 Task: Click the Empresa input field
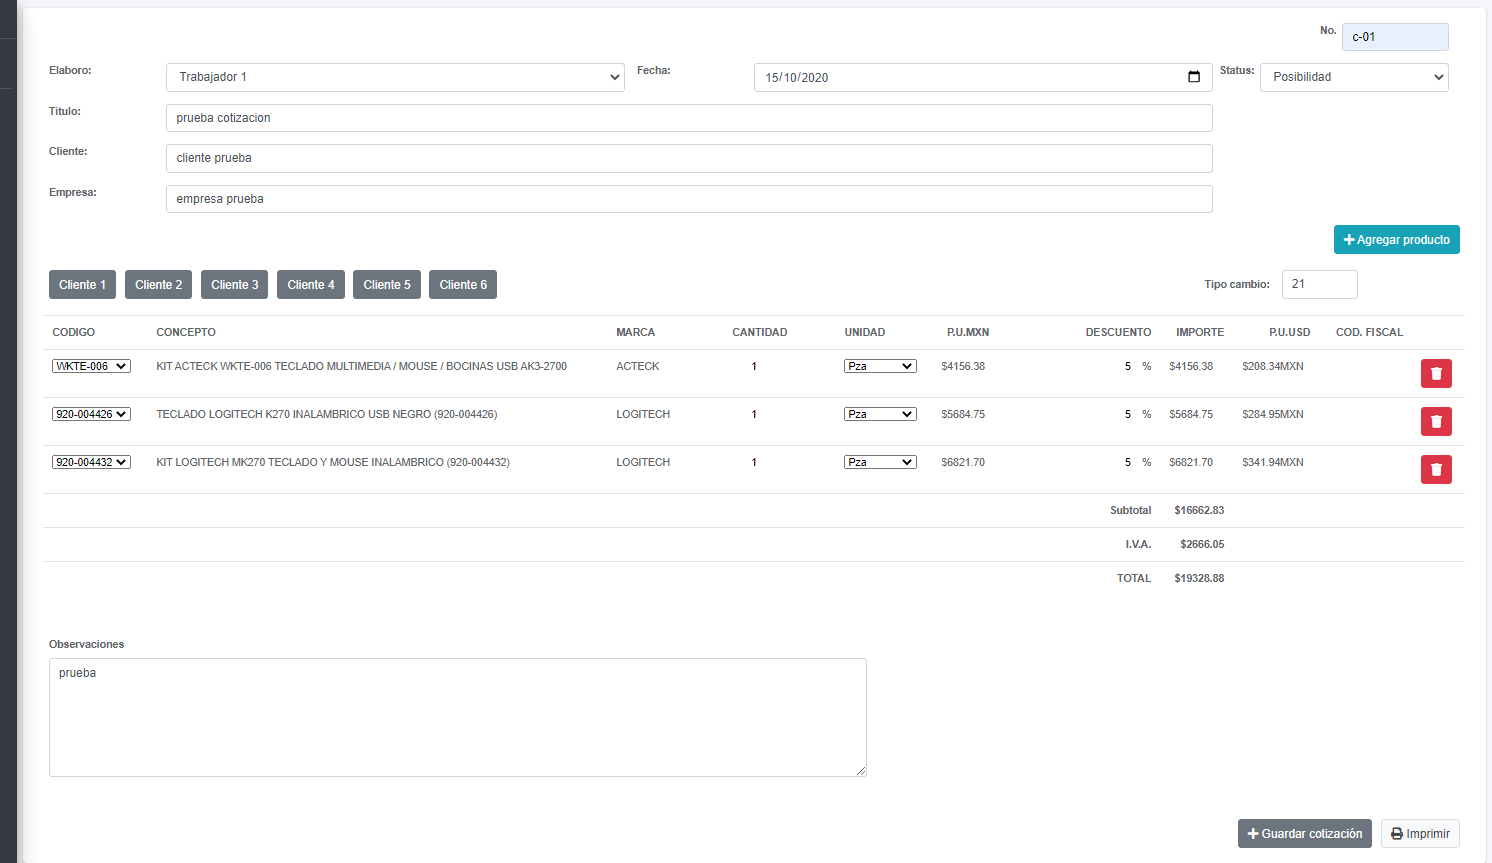(689, 199)
